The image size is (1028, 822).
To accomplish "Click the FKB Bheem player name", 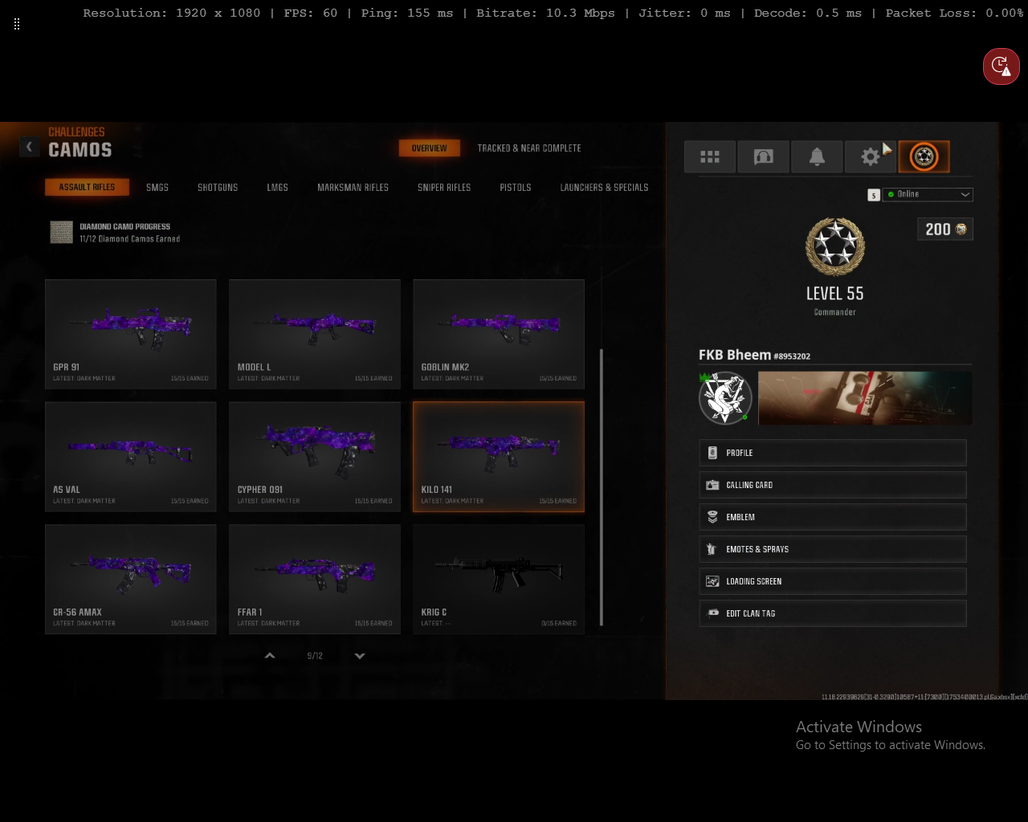I will pos(734,355).
